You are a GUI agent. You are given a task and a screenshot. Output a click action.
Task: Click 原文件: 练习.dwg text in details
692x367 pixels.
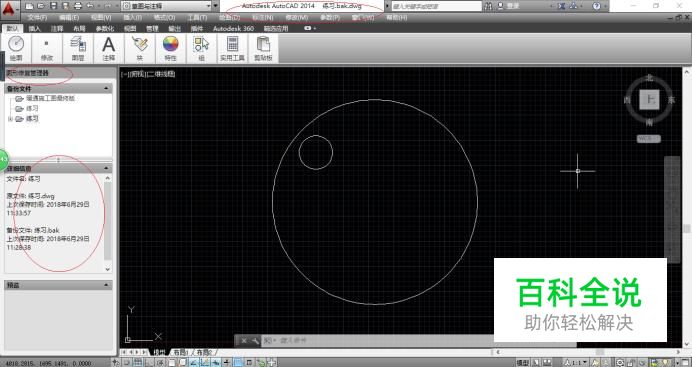tap(30, 196)
